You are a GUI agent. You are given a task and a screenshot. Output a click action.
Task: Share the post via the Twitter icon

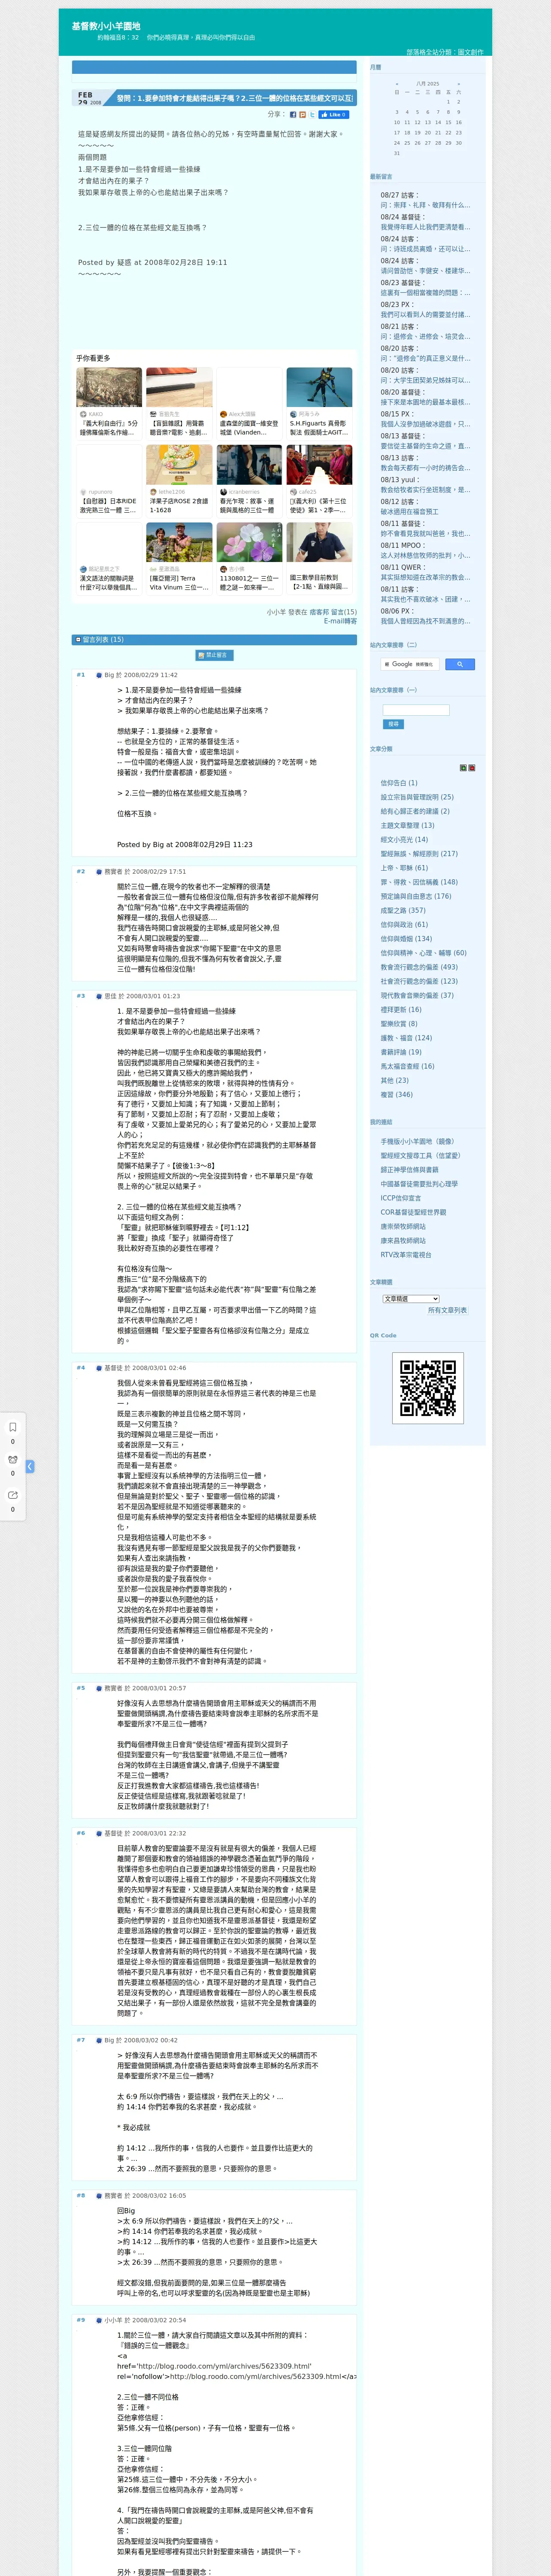point(312,115)
